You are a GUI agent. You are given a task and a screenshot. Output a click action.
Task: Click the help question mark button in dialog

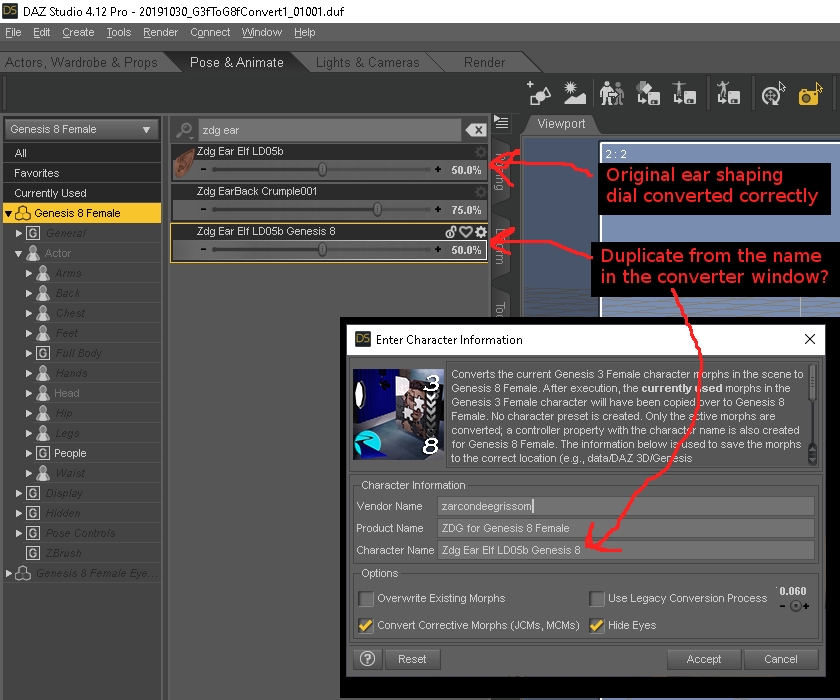click(x=368, y=659)
